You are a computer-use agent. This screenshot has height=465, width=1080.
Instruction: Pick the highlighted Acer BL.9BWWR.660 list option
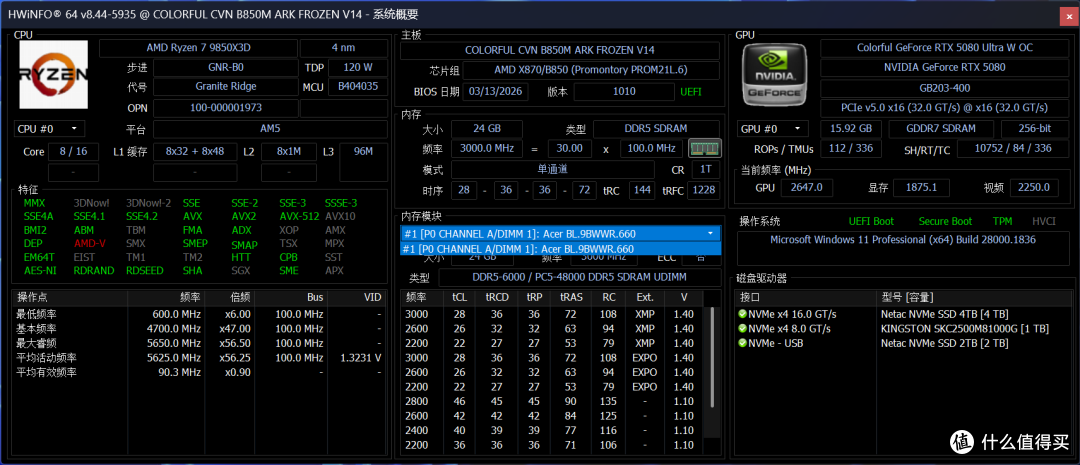pos(560,249)
